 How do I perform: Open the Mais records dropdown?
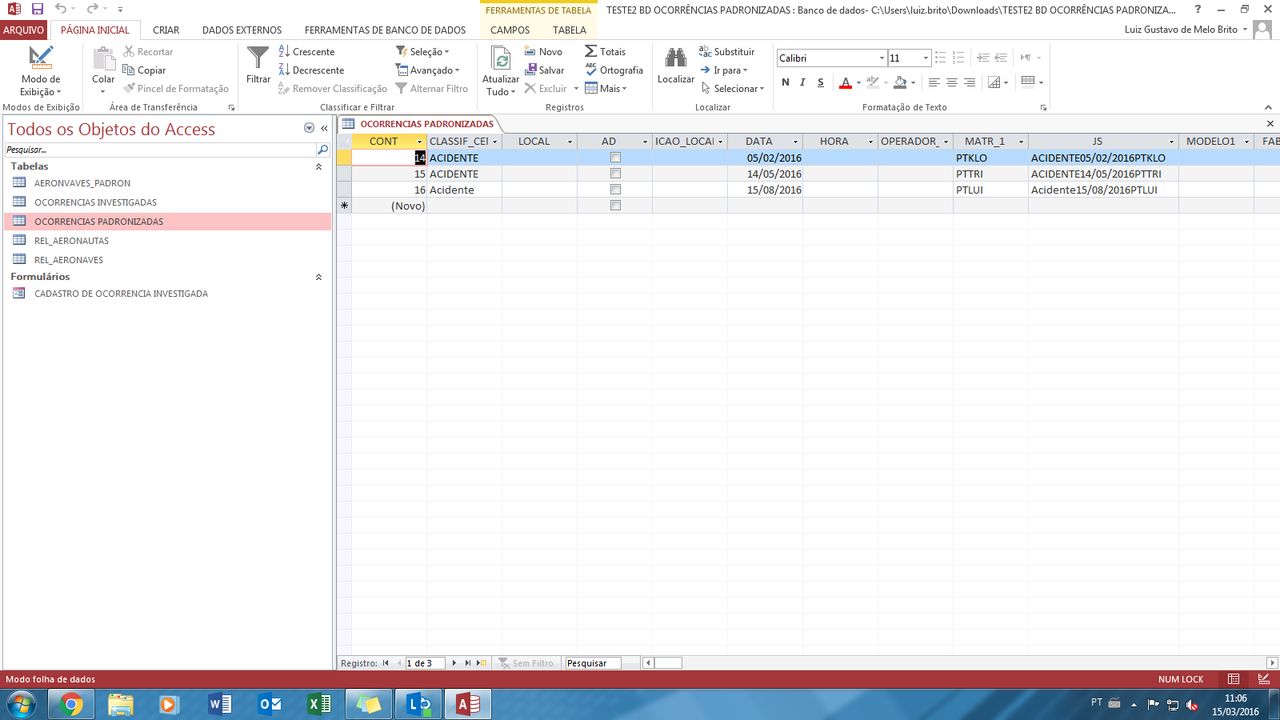[x=606, y=88]
